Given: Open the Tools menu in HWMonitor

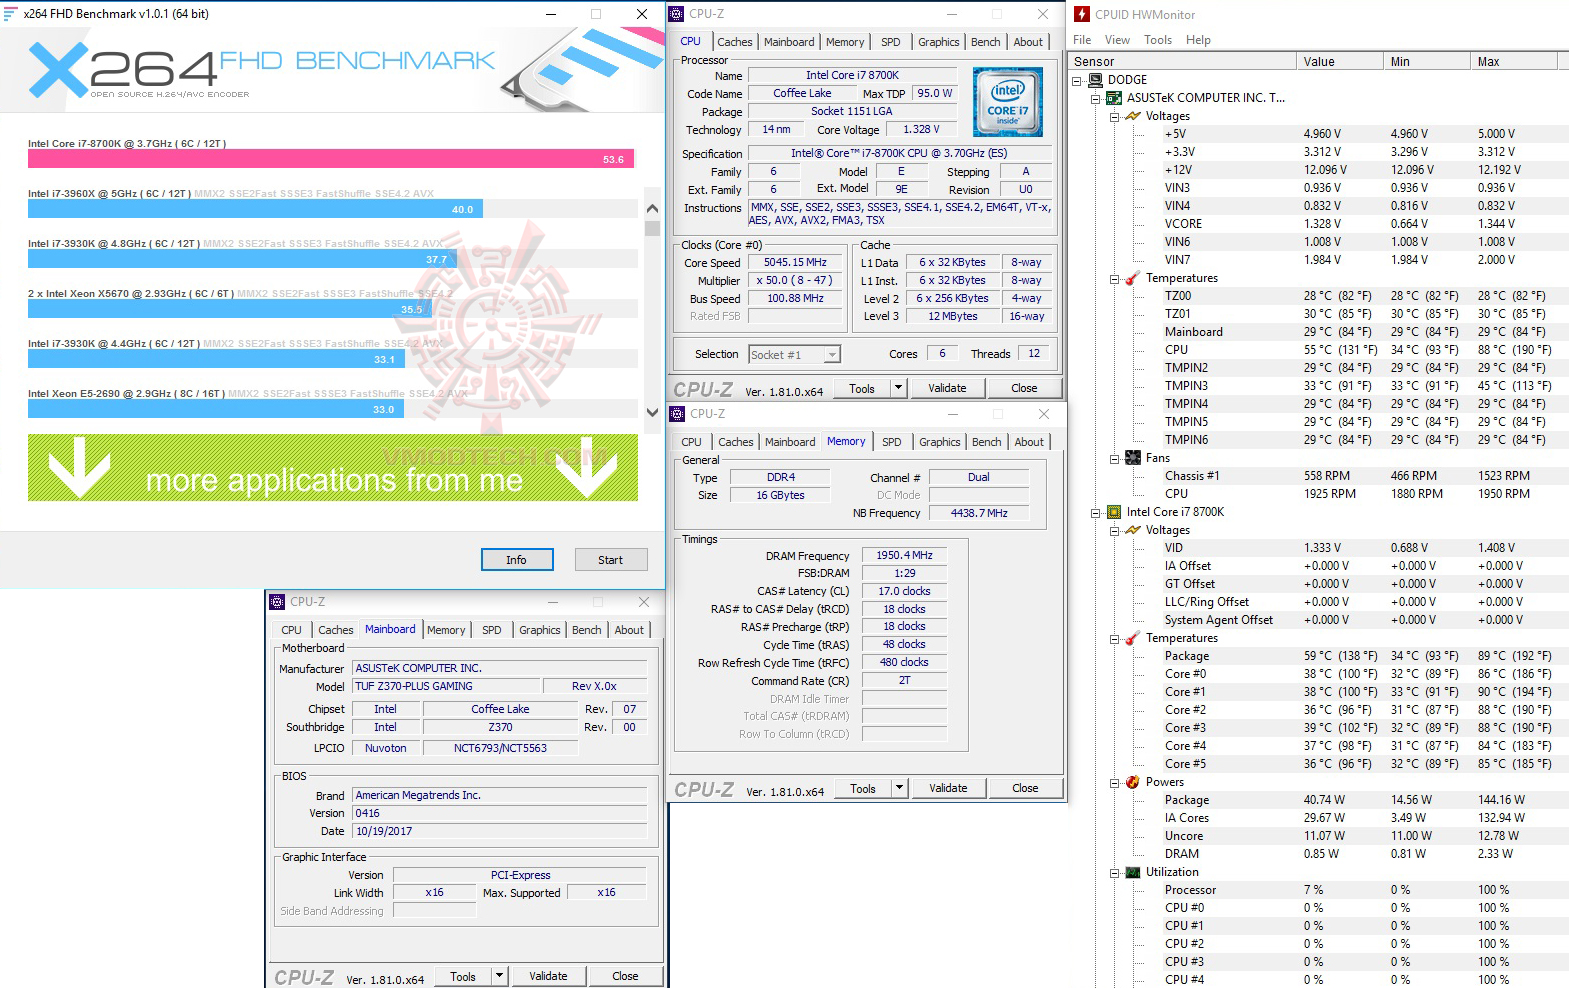Looking at the screenshot, I should pyautogui.click(x=1158, y=40).
